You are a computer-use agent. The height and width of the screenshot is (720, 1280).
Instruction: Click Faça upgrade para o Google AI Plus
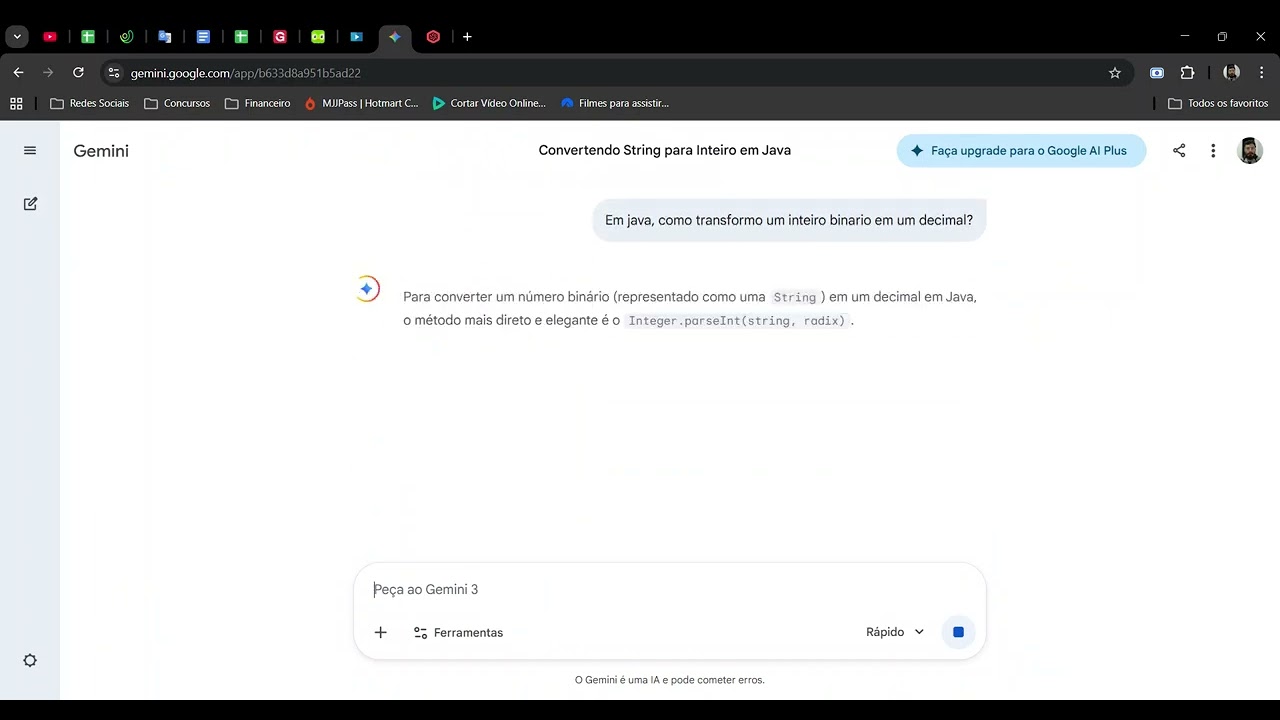(1021, 151)
